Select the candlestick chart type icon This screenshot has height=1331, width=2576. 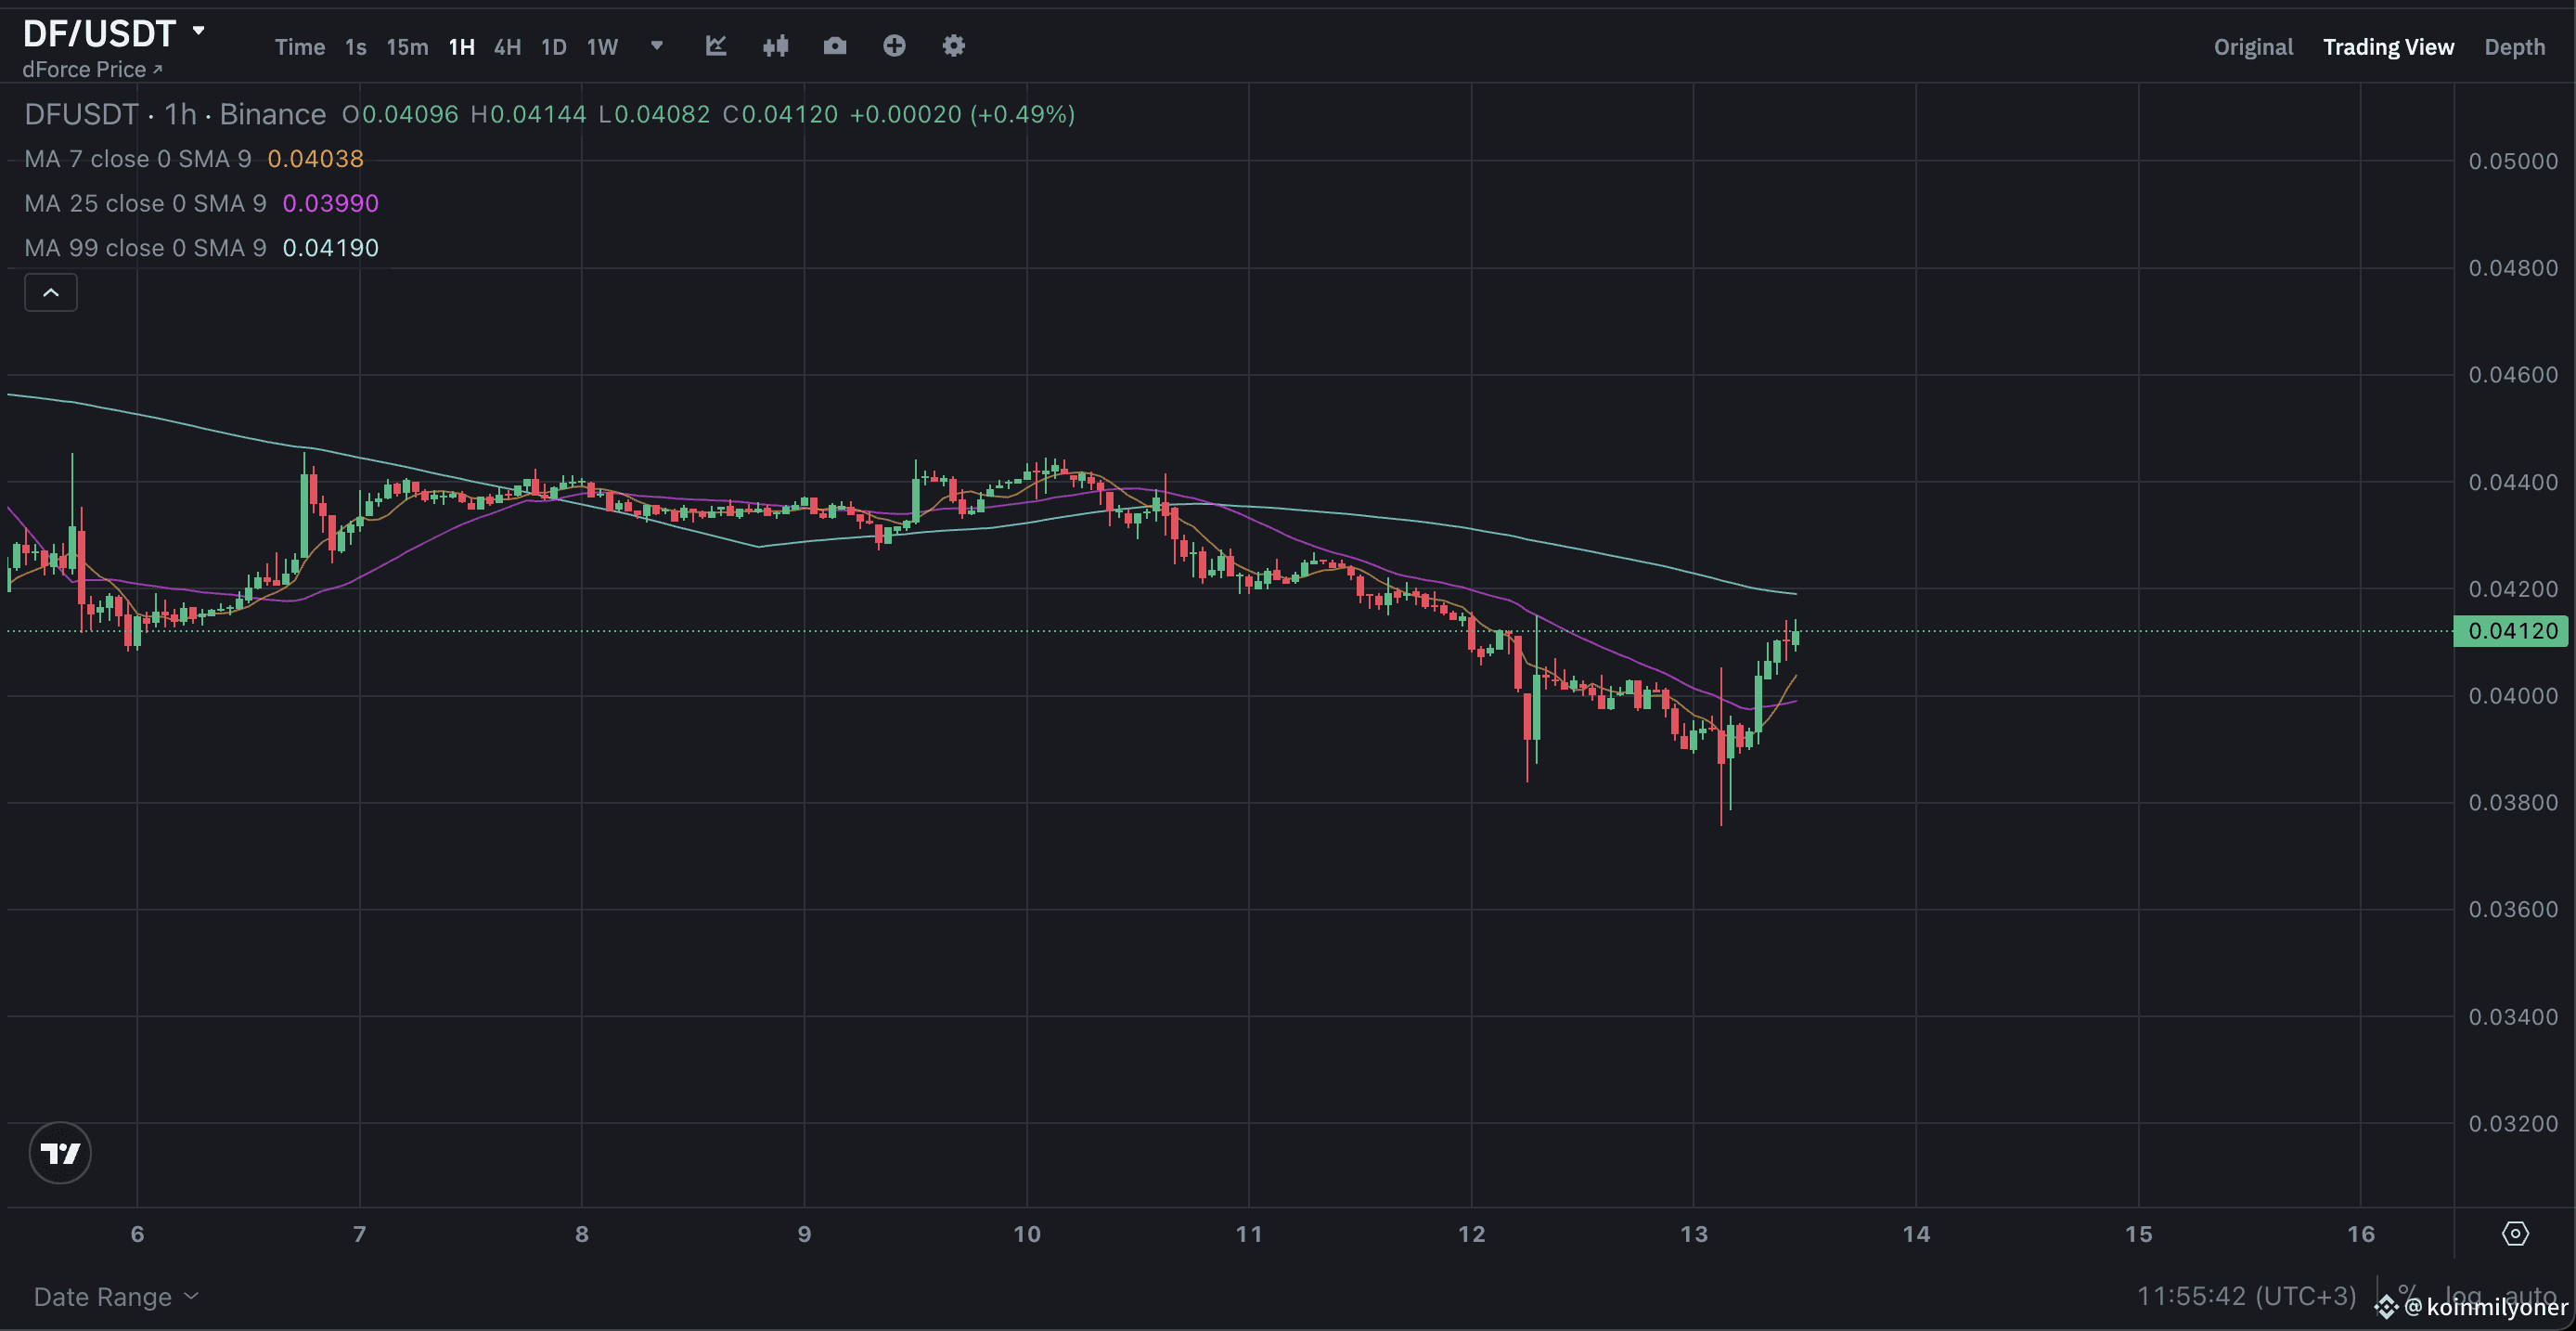pyautogui.click(x=776, y=46)
